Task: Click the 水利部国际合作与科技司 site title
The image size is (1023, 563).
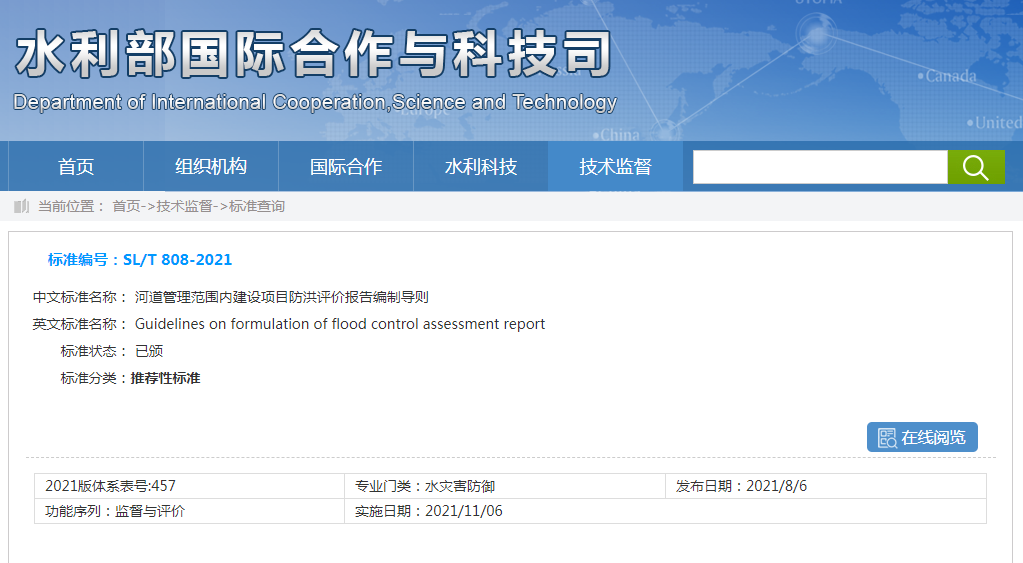Action: pyautogui.click(x=312, y=53)
